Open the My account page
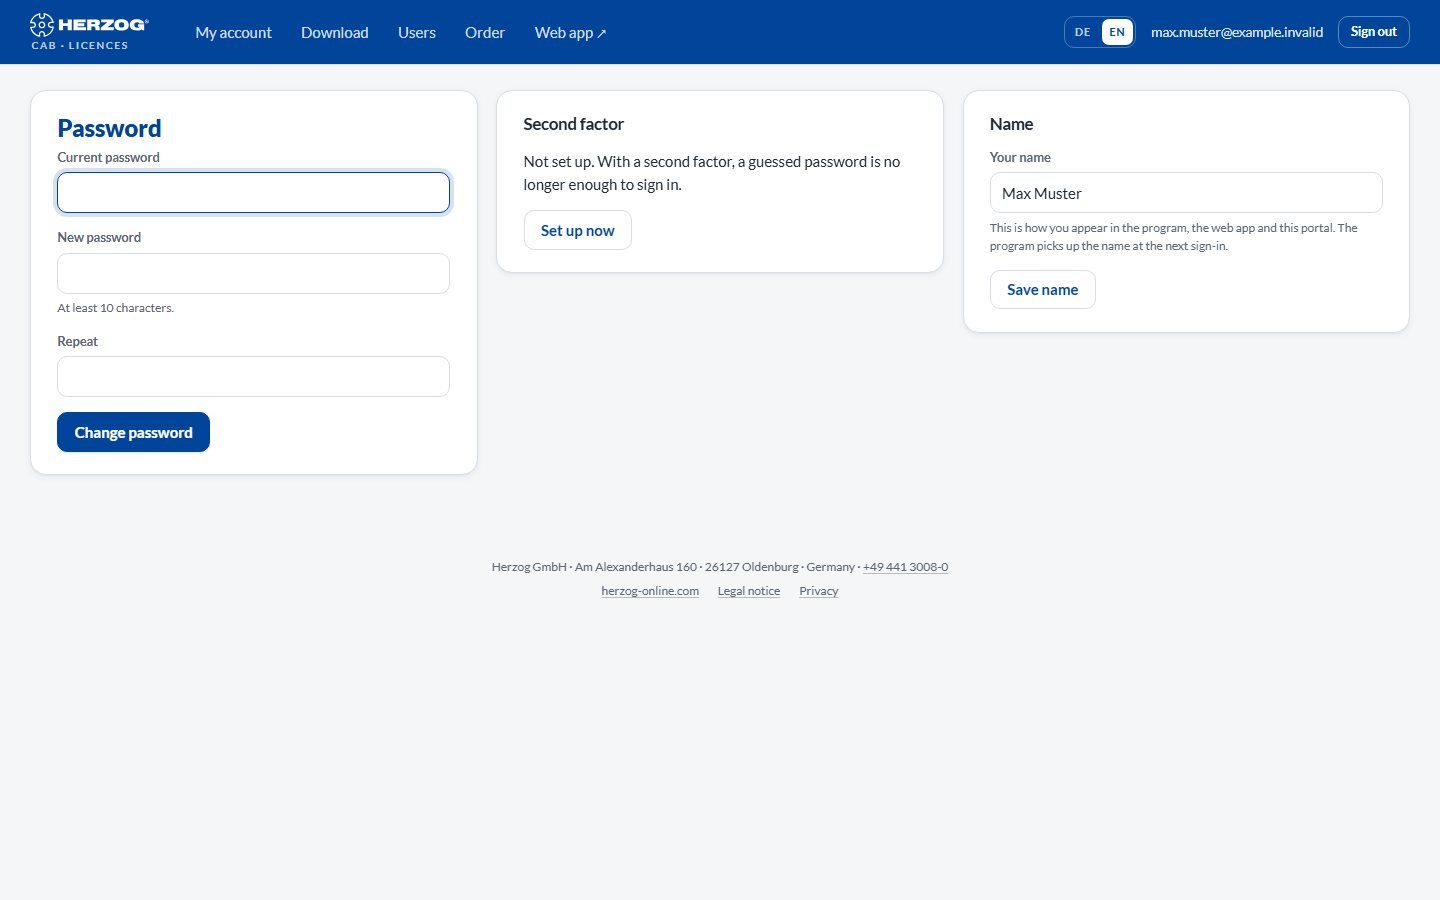1440x900 pixels. [x=234, y=32]
